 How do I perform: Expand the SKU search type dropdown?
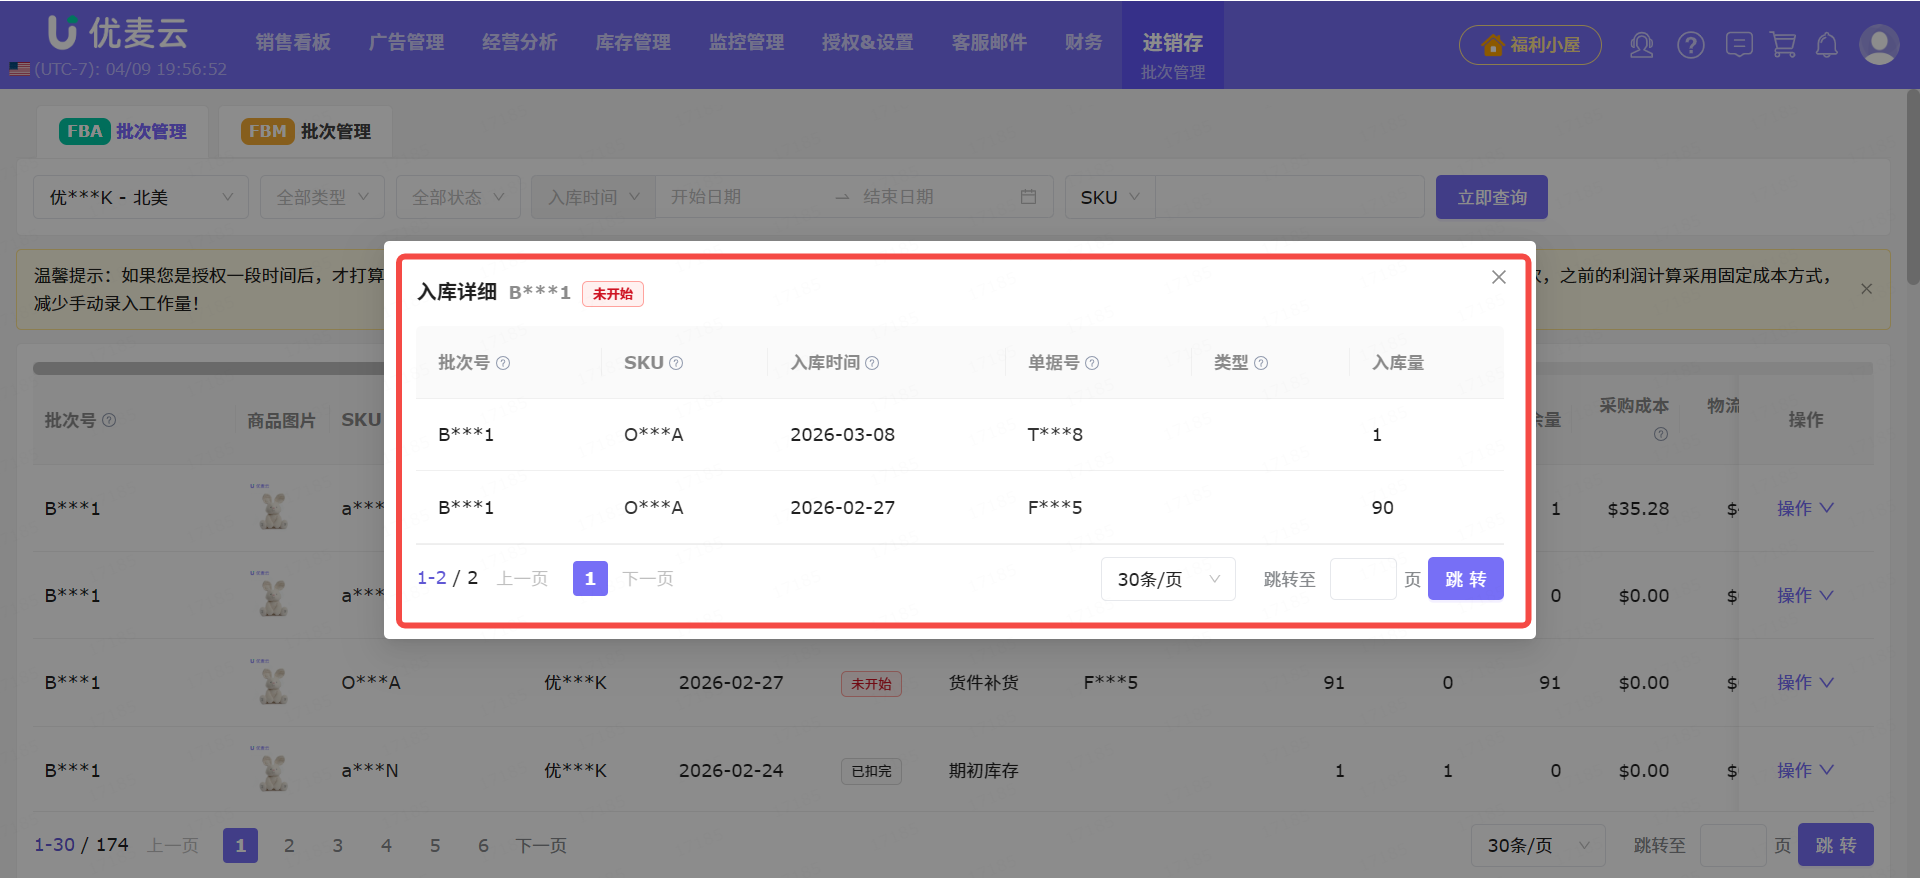pos(1109,197)
